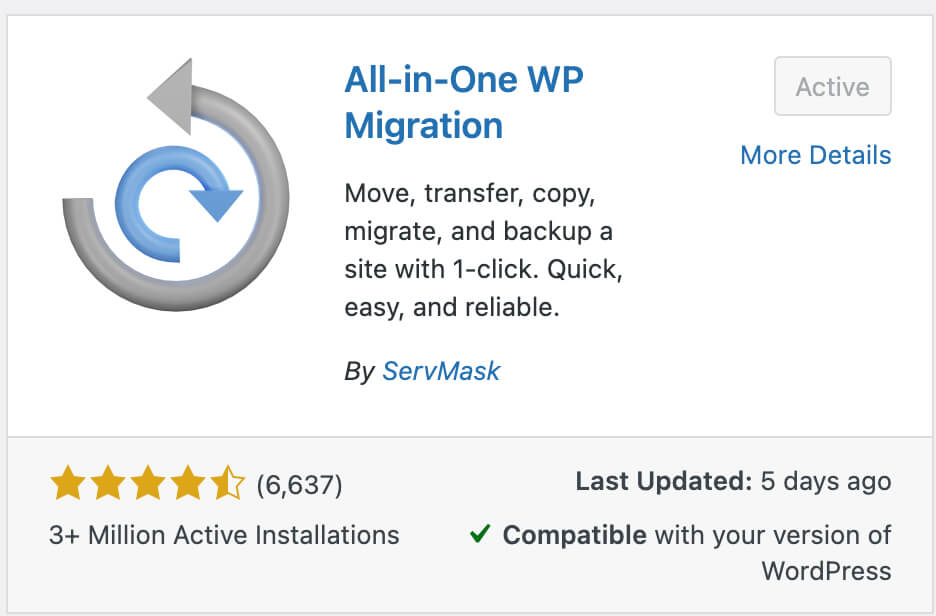Click the Last Updated label
Image resolution: width=936 pixels, height=616 pixels.
coord(662,481)
